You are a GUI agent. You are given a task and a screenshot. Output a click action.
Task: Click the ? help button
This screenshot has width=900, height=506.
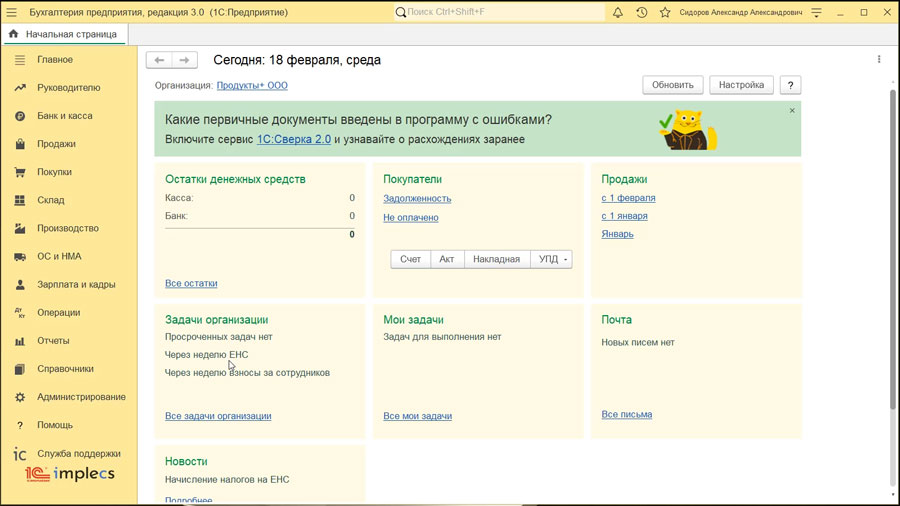790,85
